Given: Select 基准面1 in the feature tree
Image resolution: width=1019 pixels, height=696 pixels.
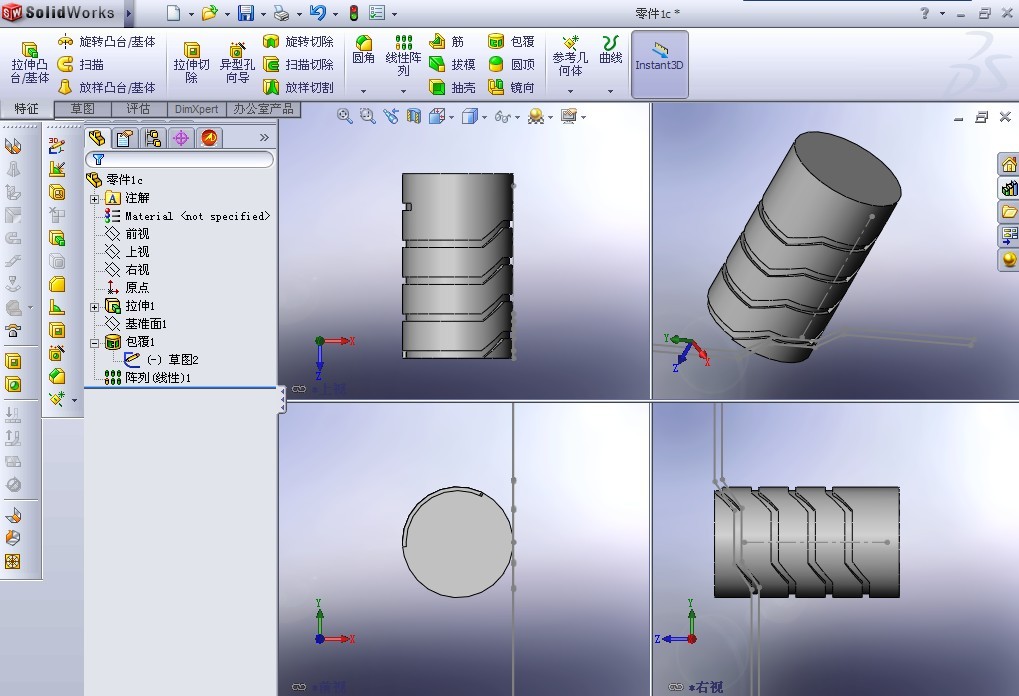Looking at the screenshot, I should click(x=136, y=324).
